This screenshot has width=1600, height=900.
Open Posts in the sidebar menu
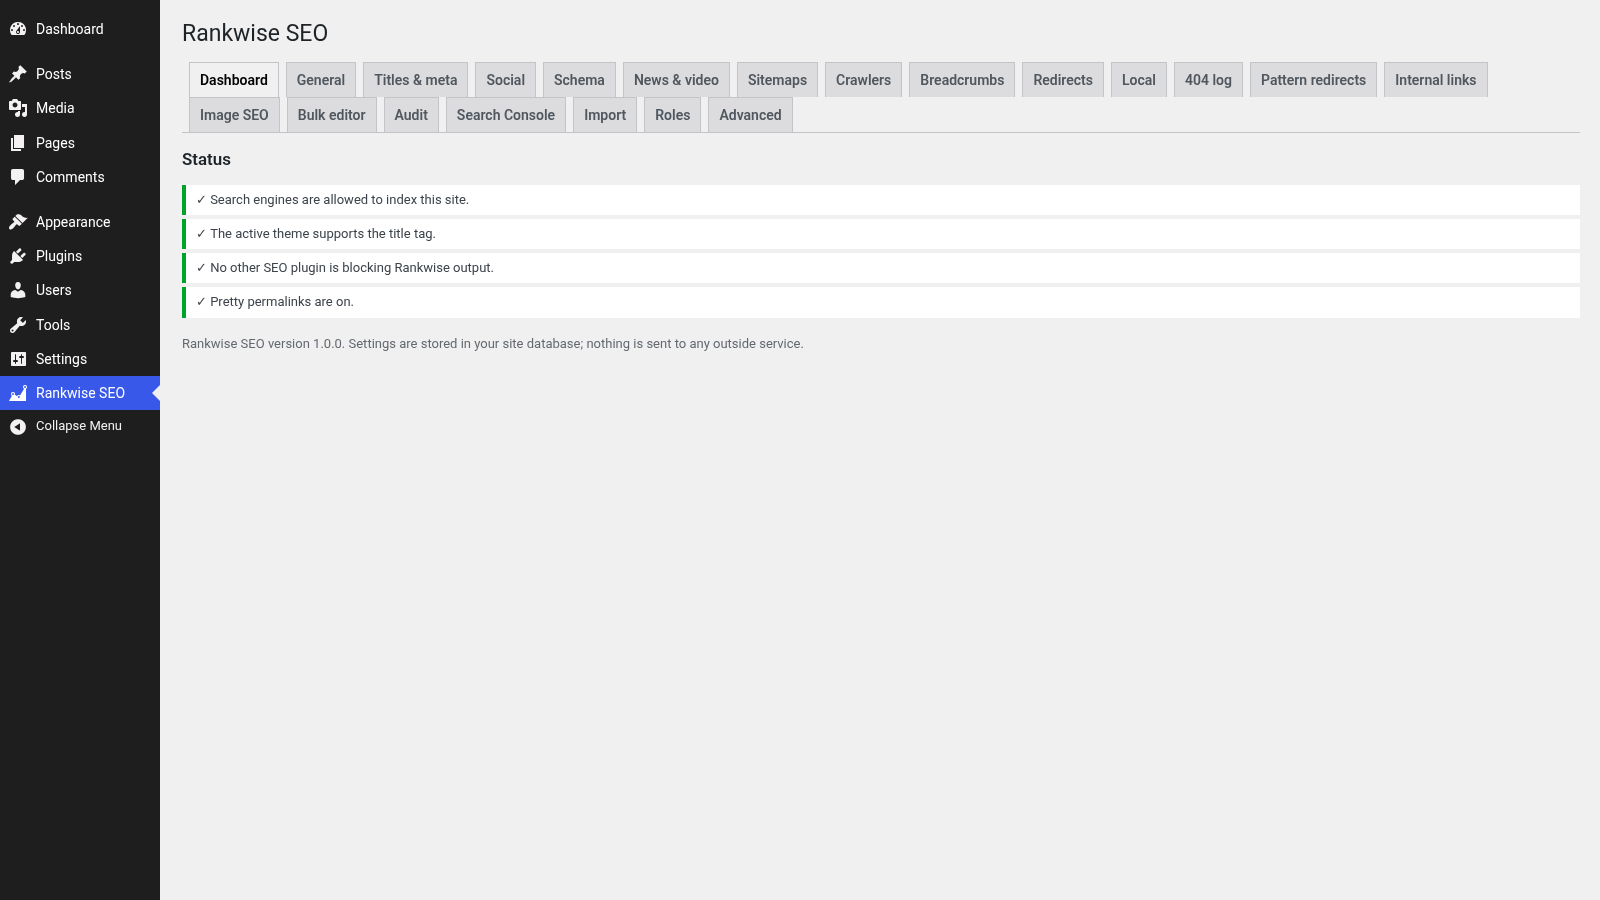click(x=54, y=74)
